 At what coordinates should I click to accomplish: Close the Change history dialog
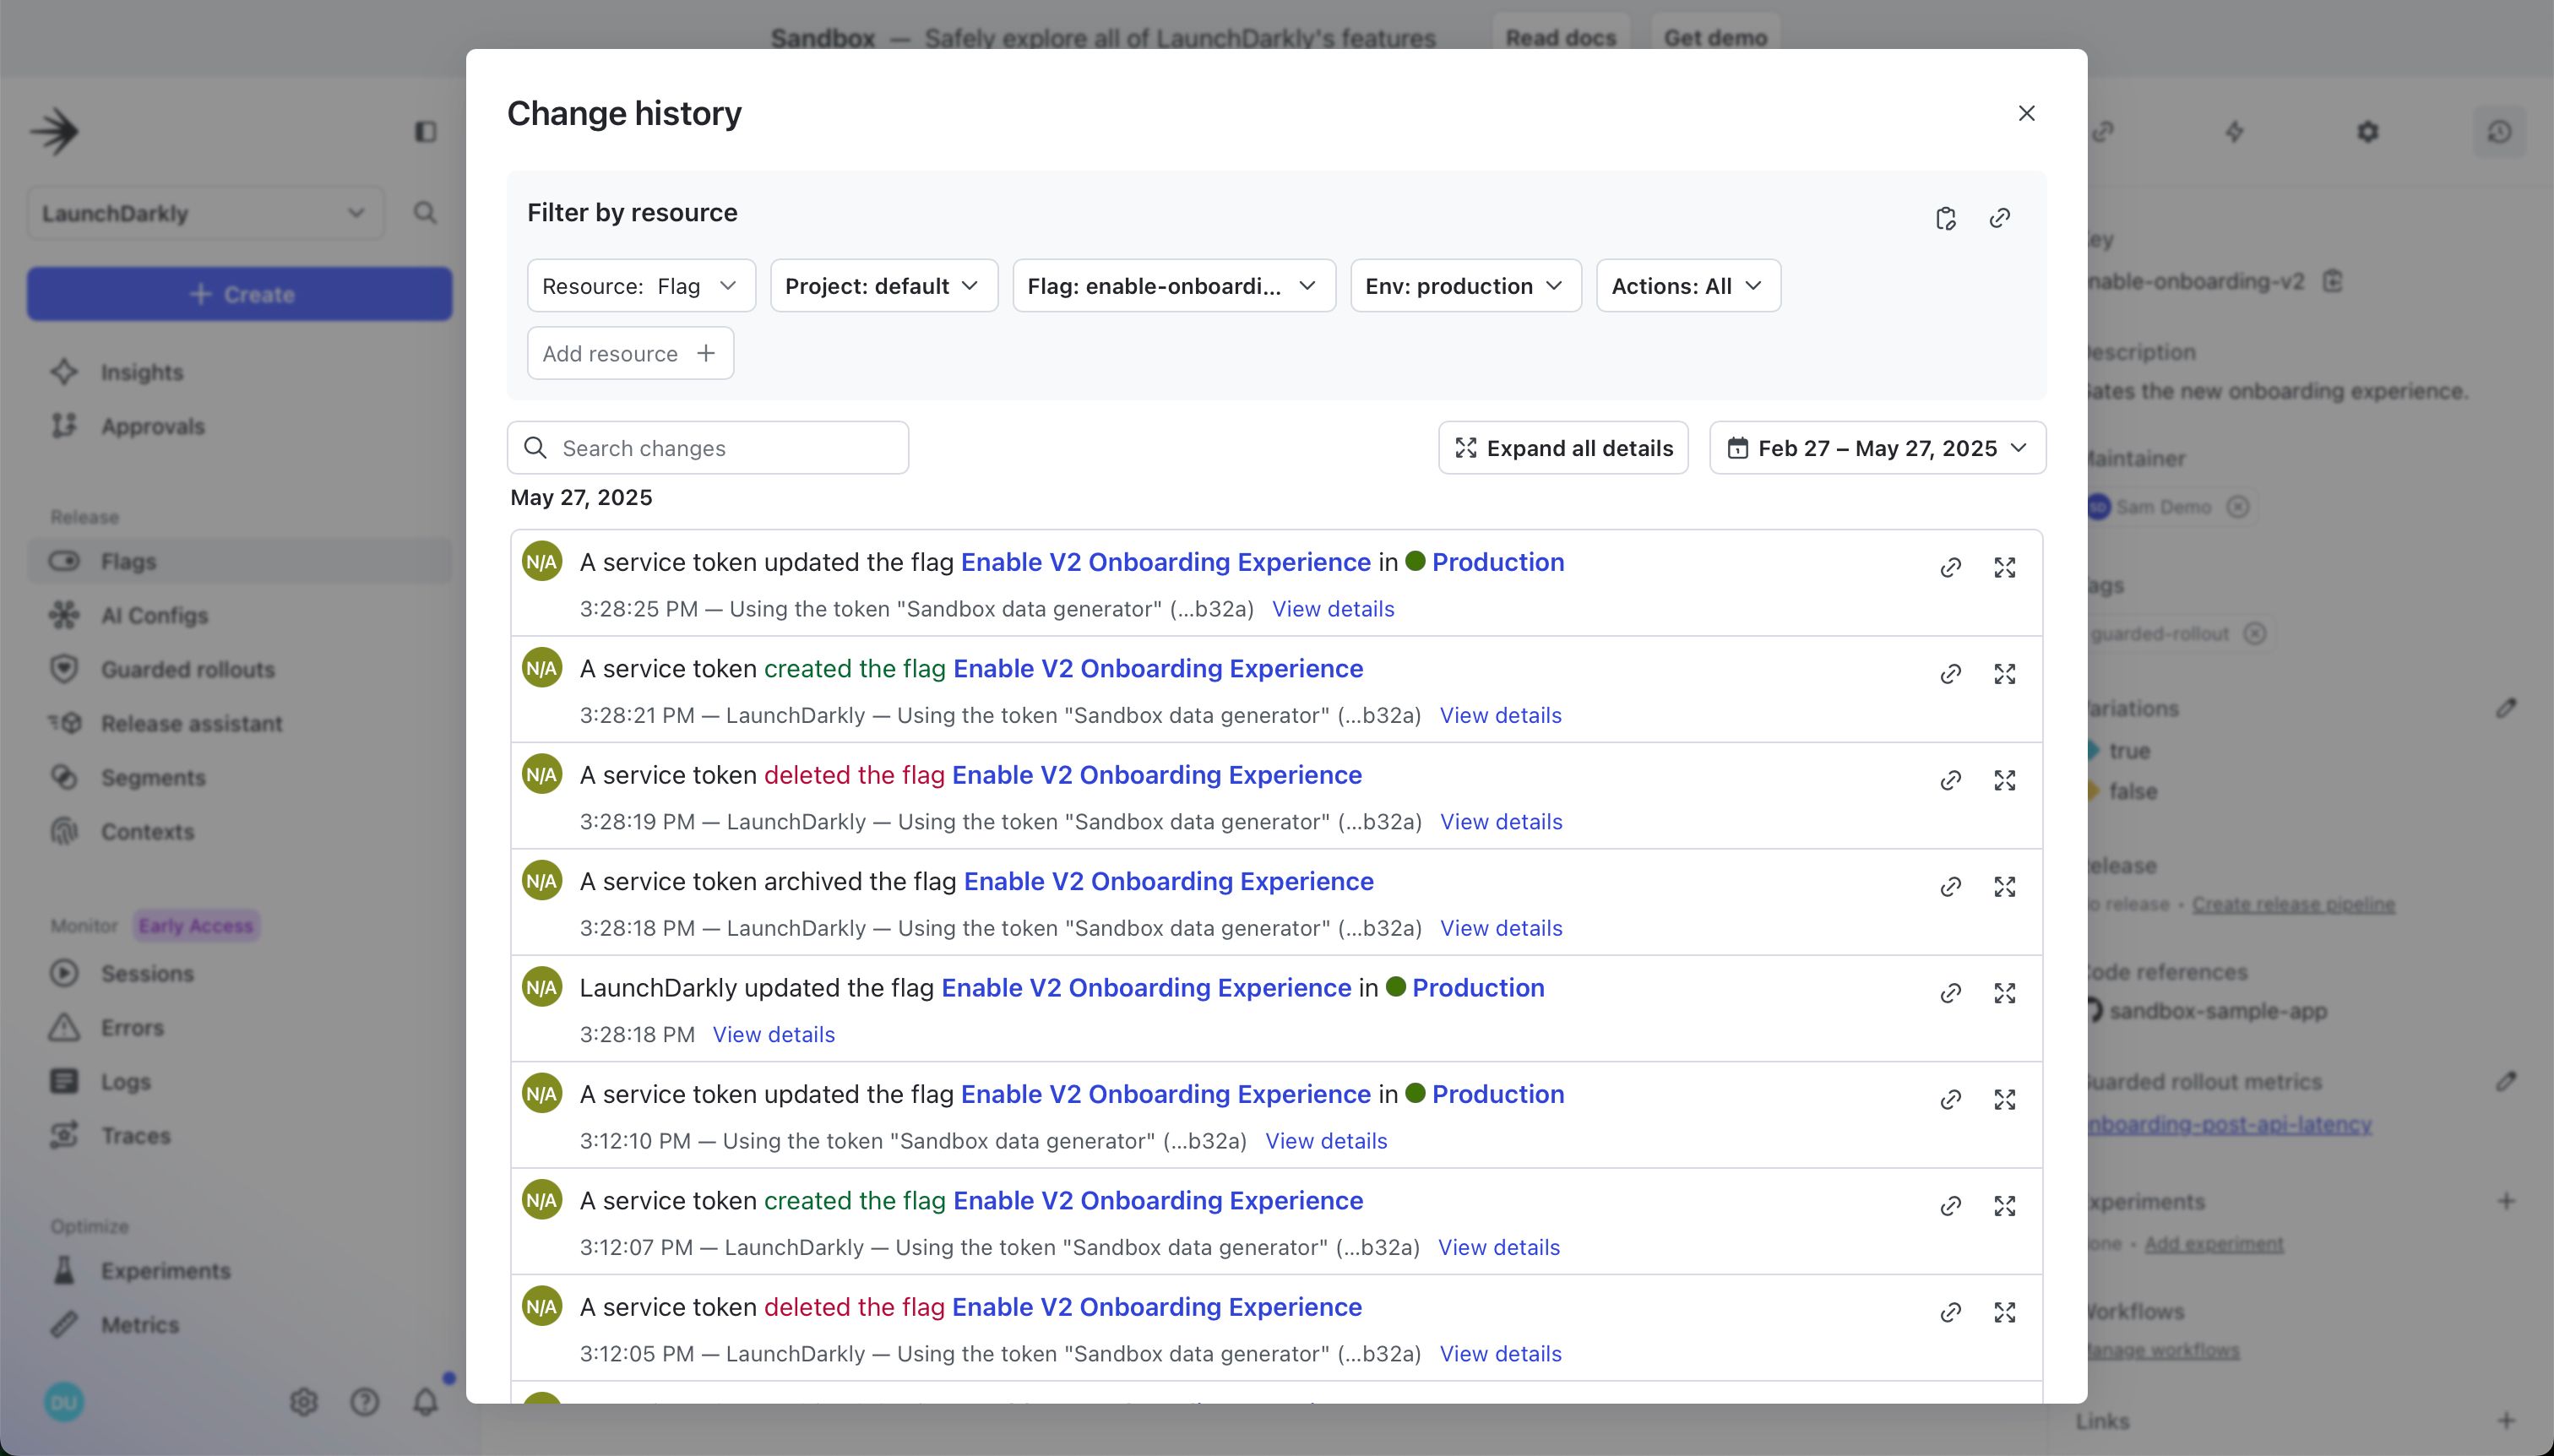coord(2026,113)
